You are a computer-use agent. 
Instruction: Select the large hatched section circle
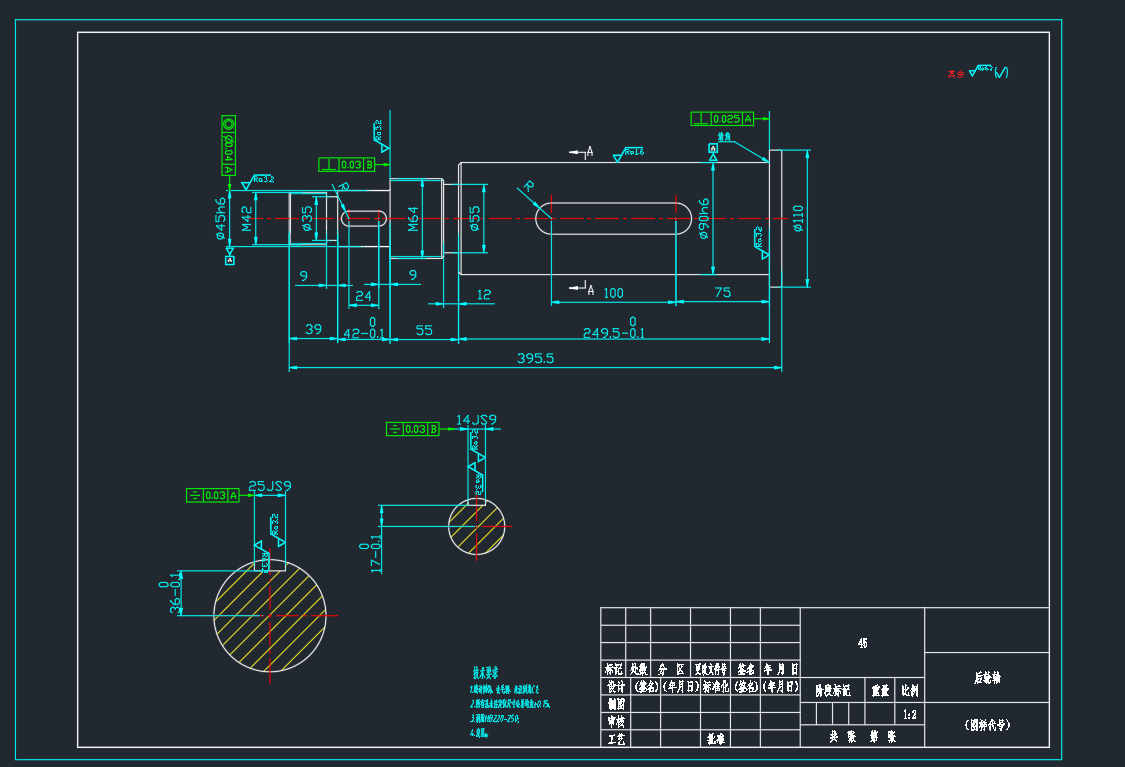click(x=270, y=616)
